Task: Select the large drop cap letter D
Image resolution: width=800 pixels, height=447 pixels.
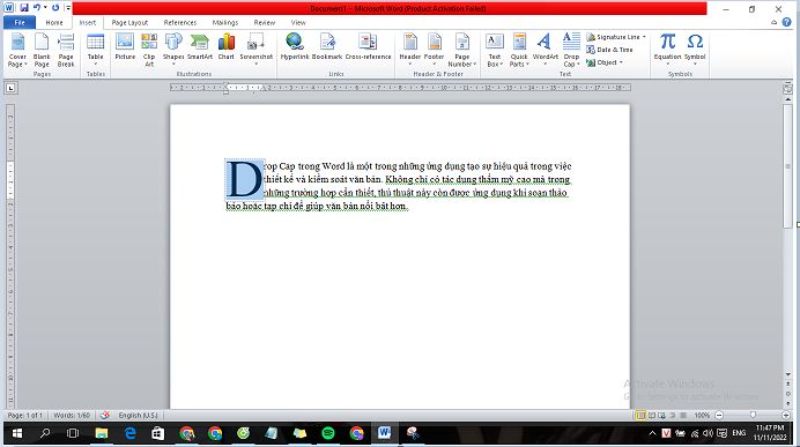Action: (244, 179)
